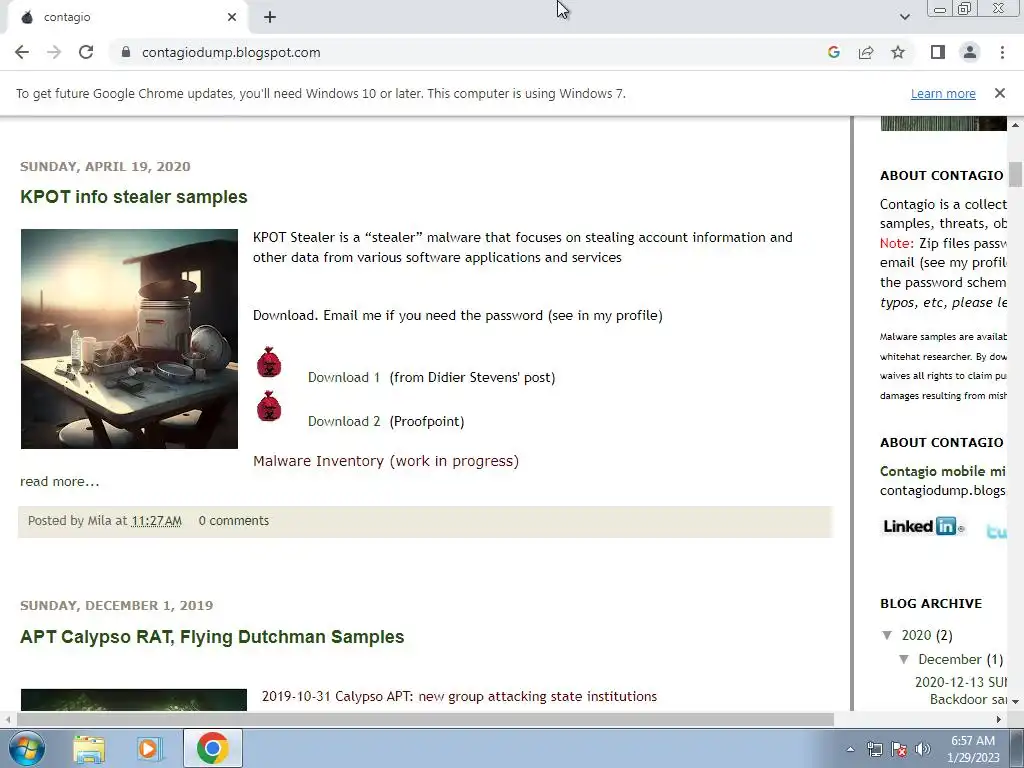Open the network tray icon

coord(874,749)
